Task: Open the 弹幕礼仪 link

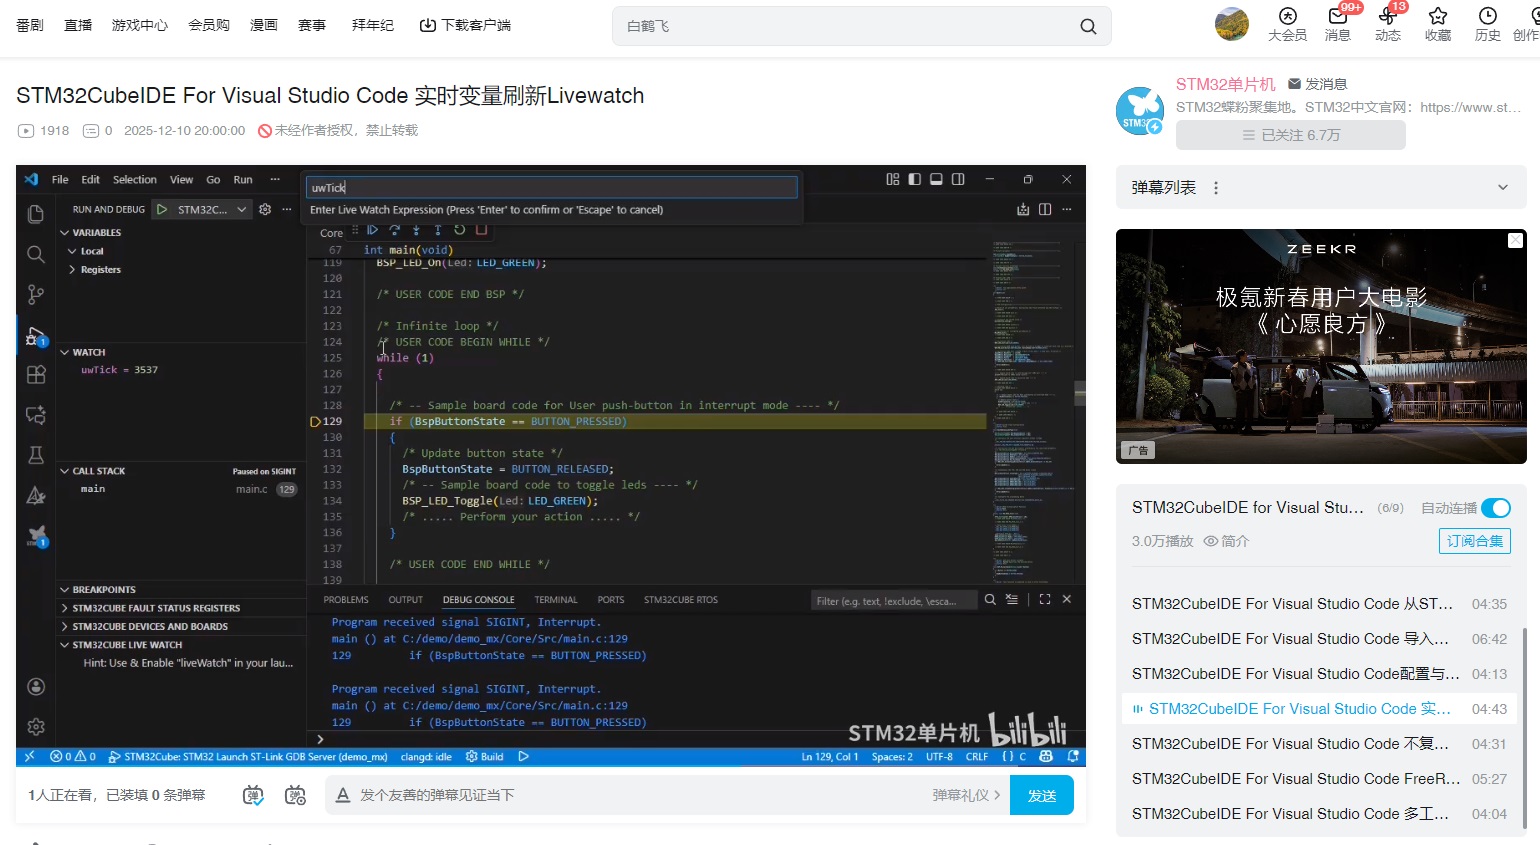Action: pyautogui.click(x=966, y=795)
